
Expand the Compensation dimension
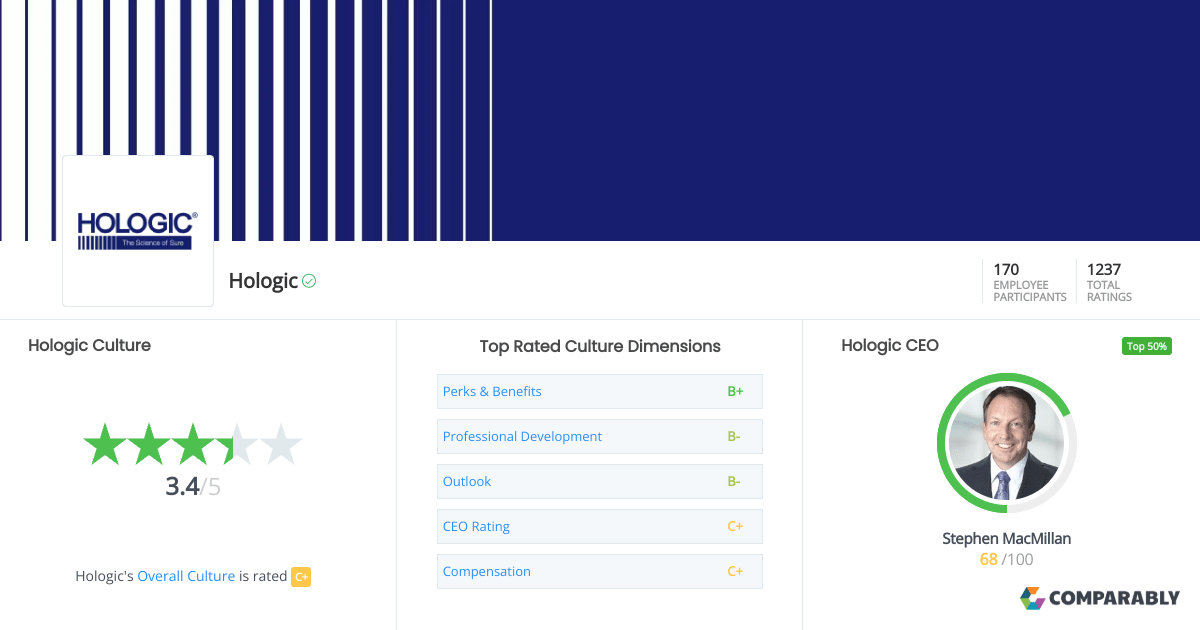point(487,571)
